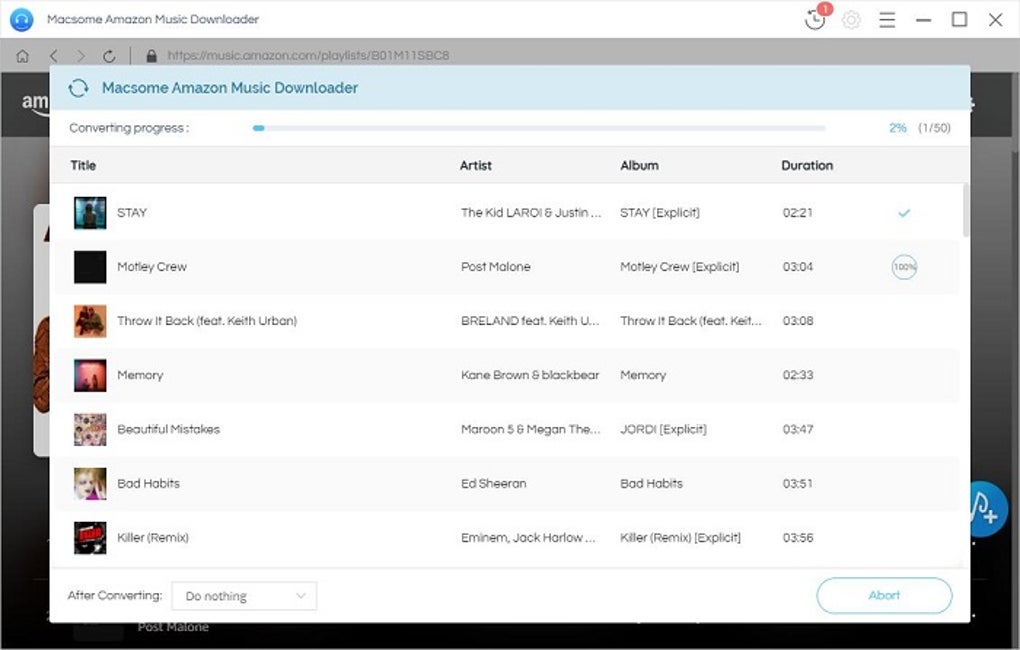Click the refresh icon in dialog header
This screenshot has height=650, width=1020.
78,88
